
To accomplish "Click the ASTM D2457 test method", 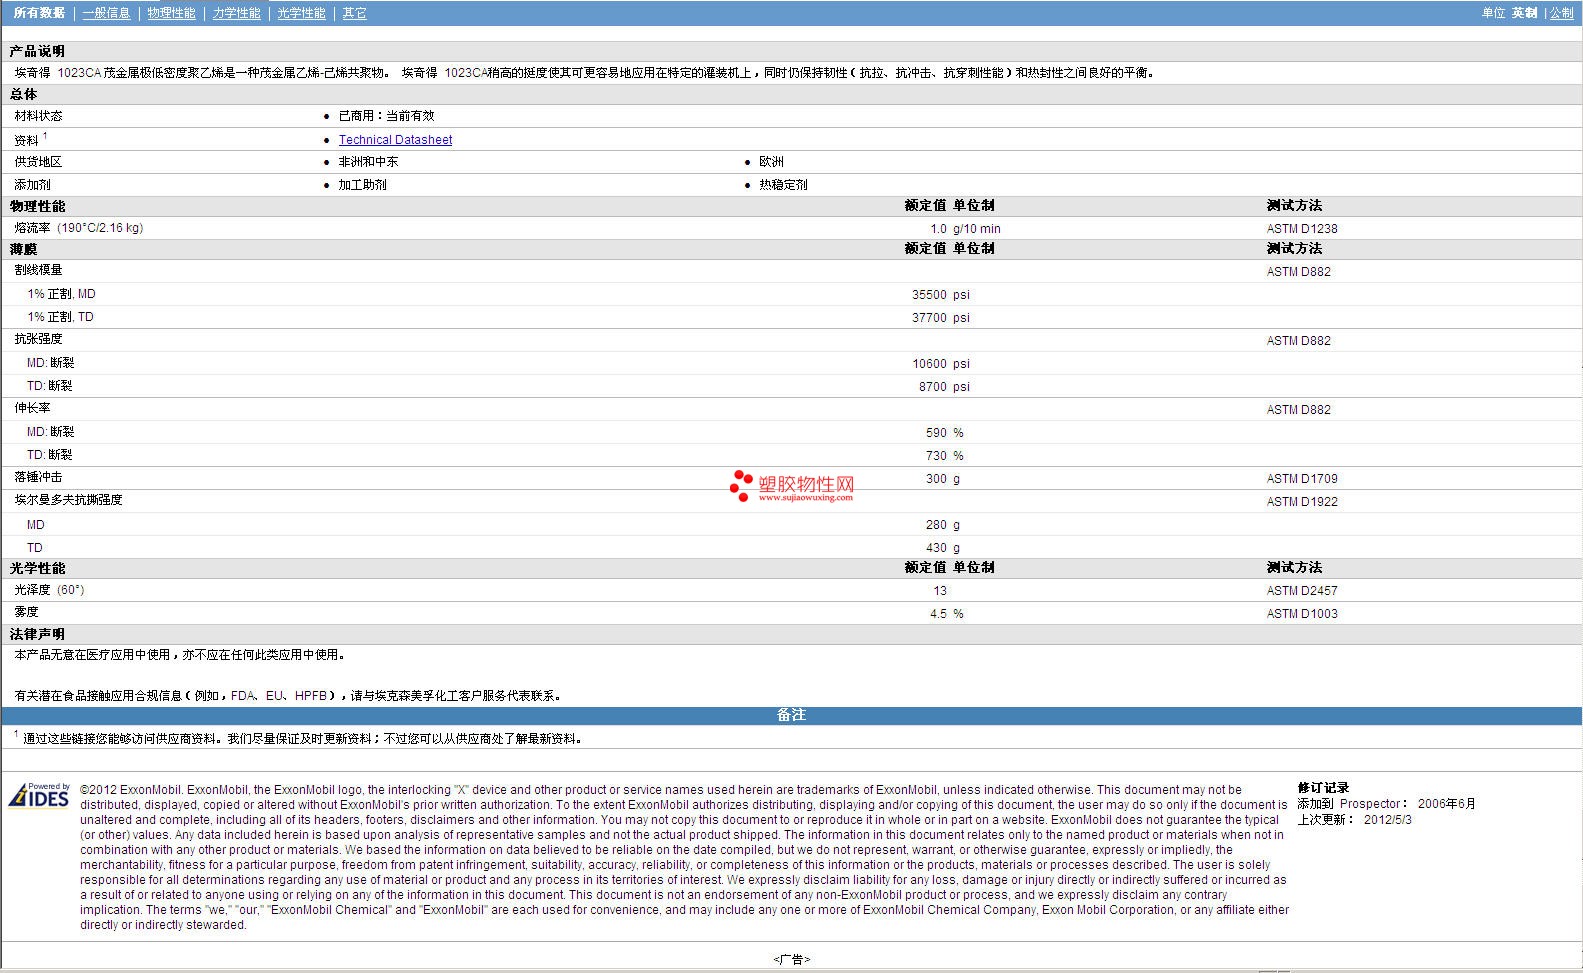I will click(x=1302, y=591).
